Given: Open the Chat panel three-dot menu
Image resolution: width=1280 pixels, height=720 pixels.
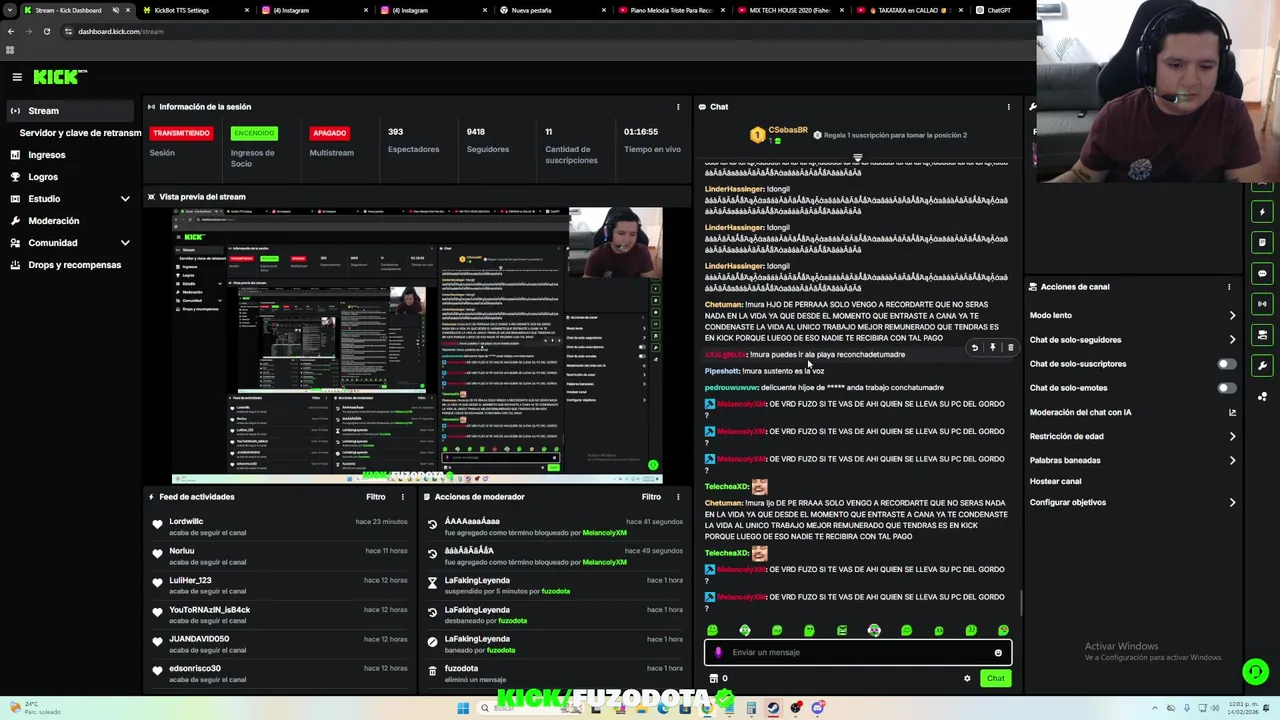Looking at the screenshot, I should (1008, 107).
